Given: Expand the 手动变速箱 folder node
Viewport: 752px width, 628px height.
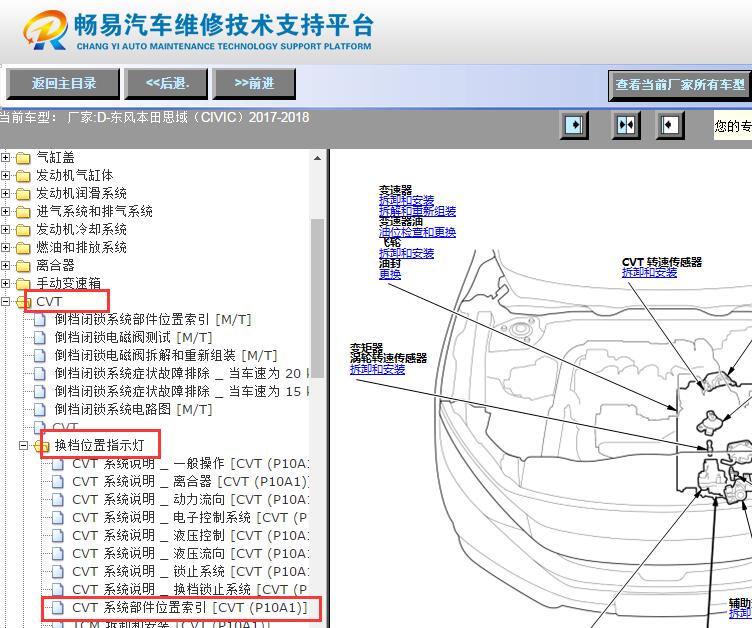Looking at the screenshot, I should click(5, 284).
